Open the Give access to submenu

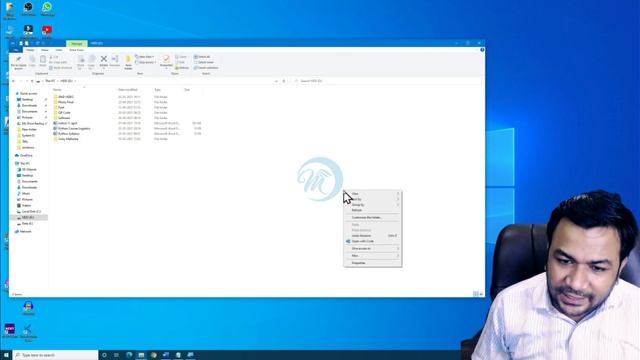pyautogui.click(x=373, y=248)
